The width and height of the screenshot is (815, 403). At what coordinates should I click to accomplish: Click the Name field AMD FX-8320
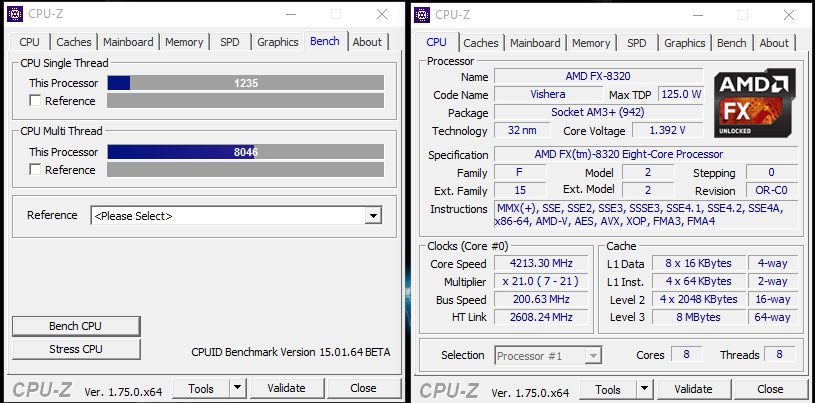pos(598,76)
